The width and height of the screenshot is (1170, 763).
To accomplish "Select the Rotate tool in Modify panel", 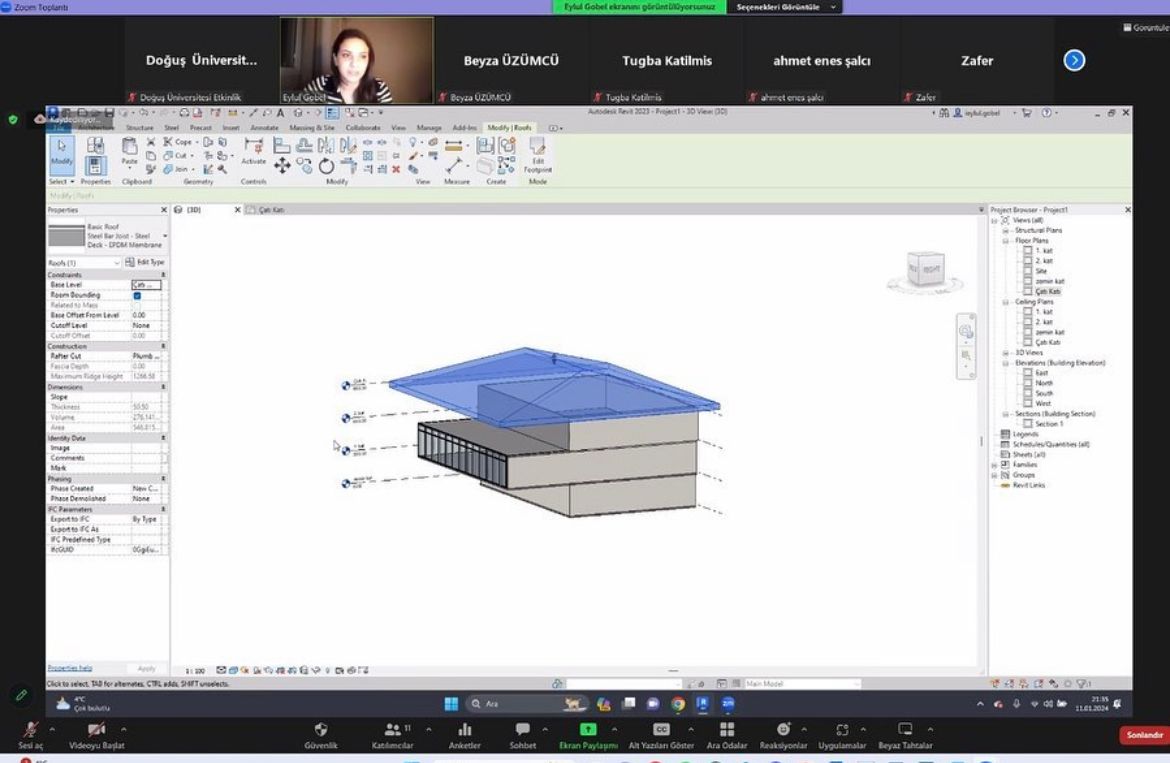I will (326, 166).
